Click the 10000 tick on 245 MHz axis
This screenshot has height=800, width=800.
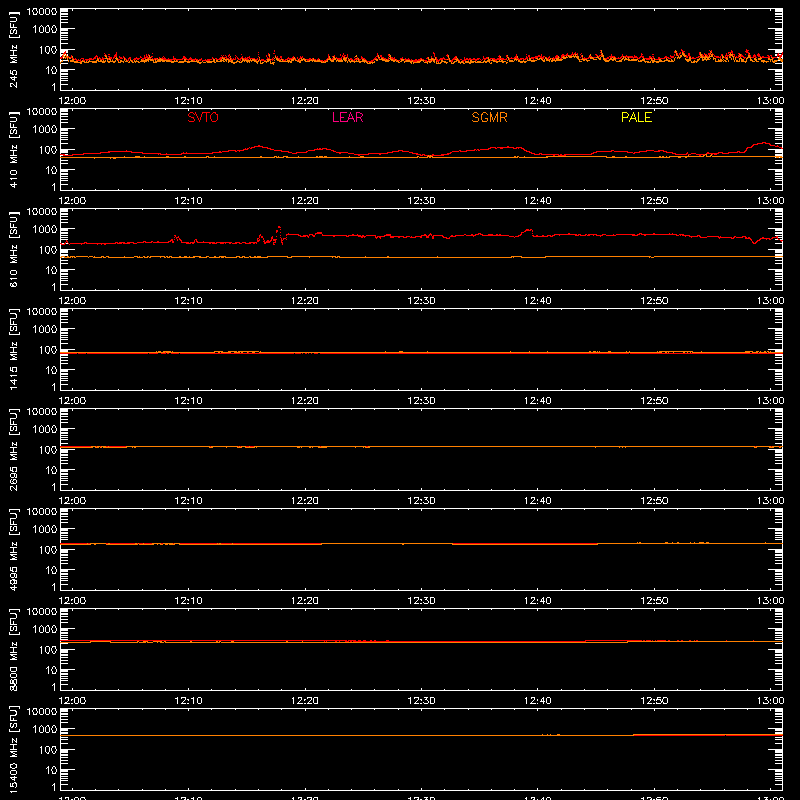(42, 12)
